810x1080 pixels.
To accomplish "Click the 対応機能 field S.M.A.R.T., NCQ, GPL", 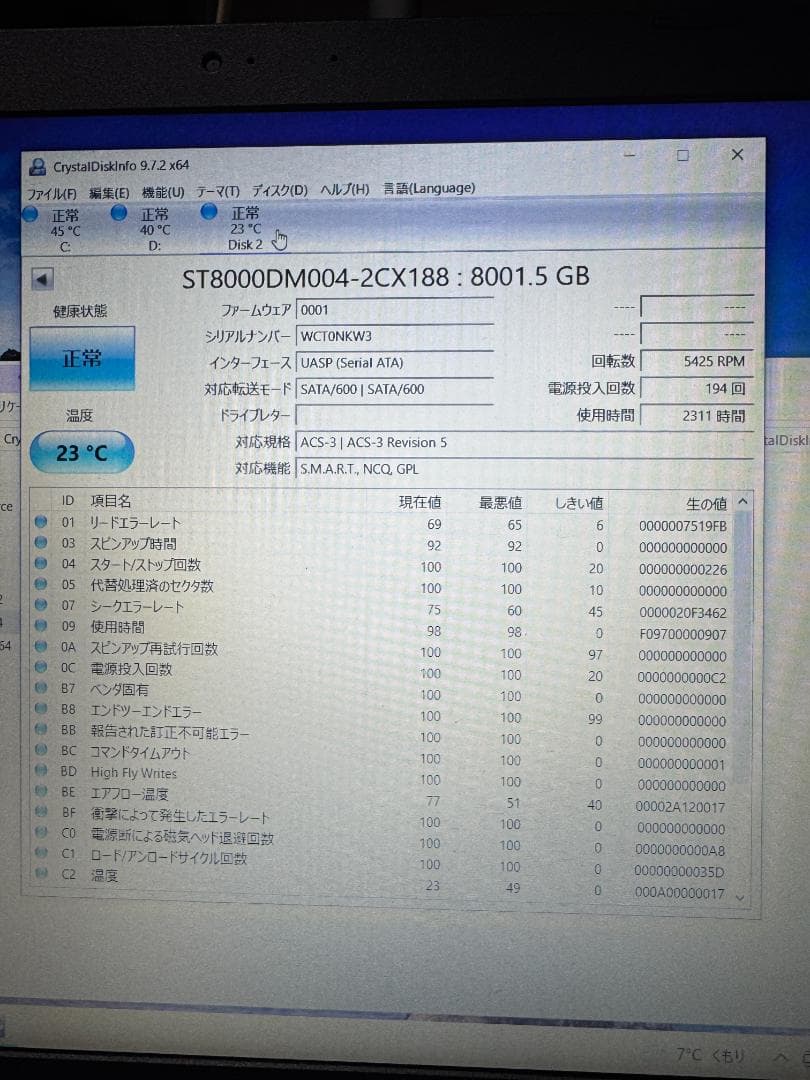I will [525, 469].
